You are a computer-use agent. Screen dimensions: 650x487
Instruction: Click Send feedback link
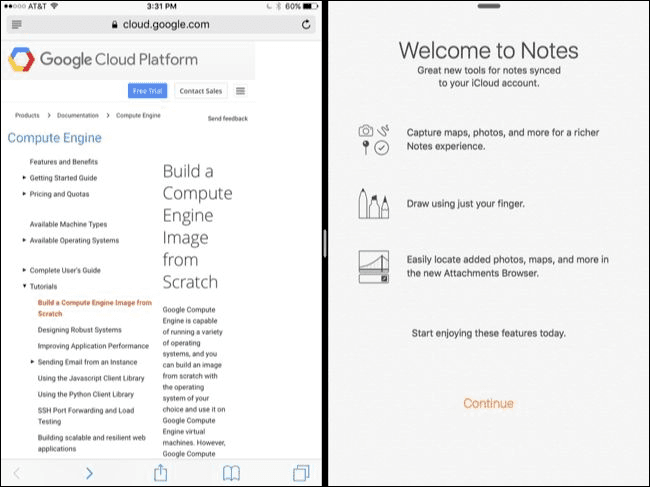(228, 119)
